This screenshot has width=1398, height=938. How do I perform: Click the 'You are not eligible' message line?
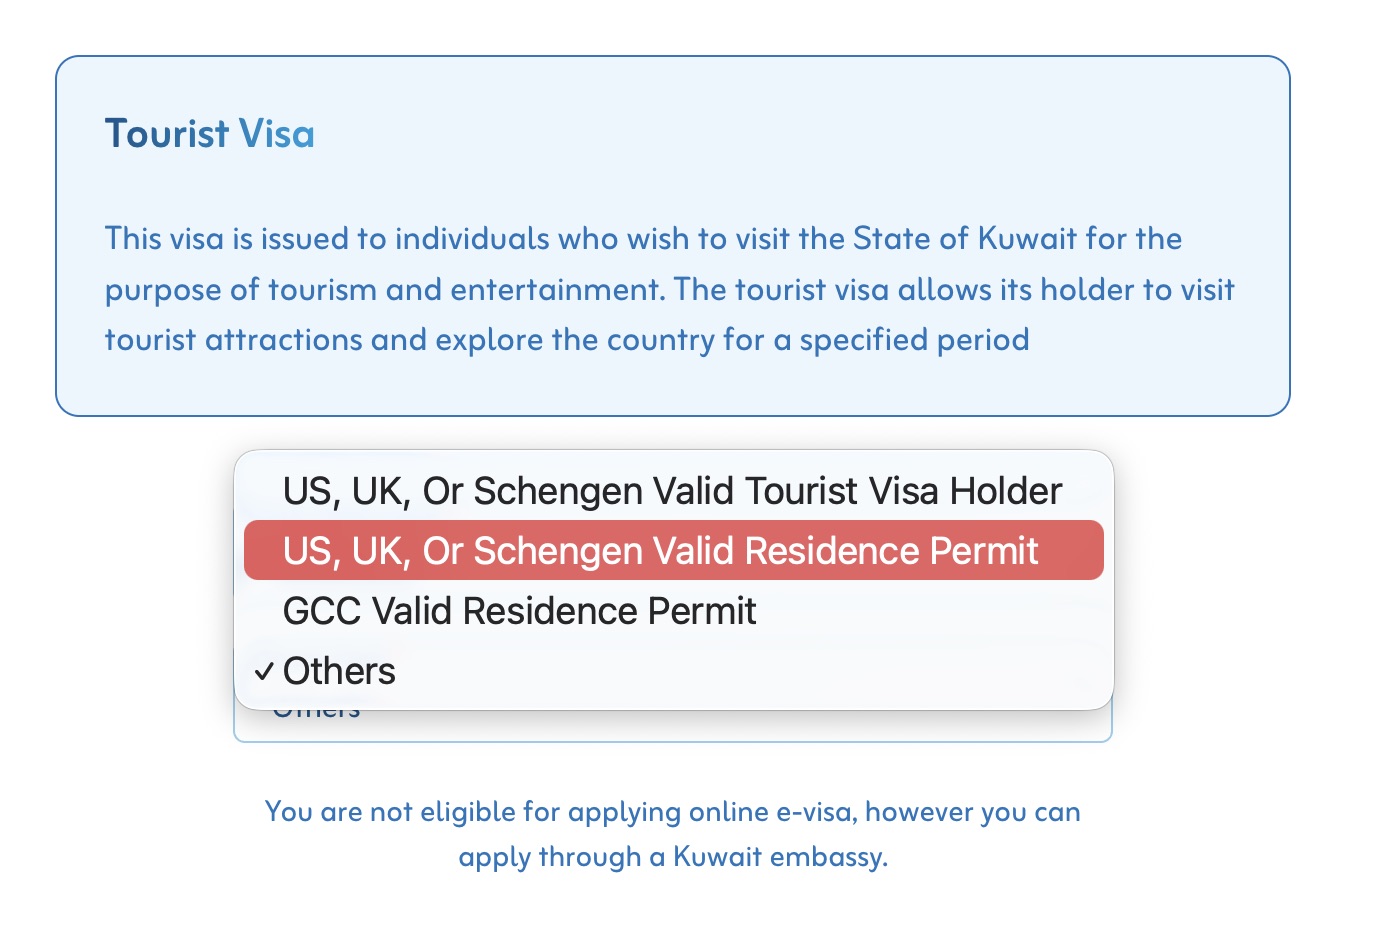tap(672, 811)
